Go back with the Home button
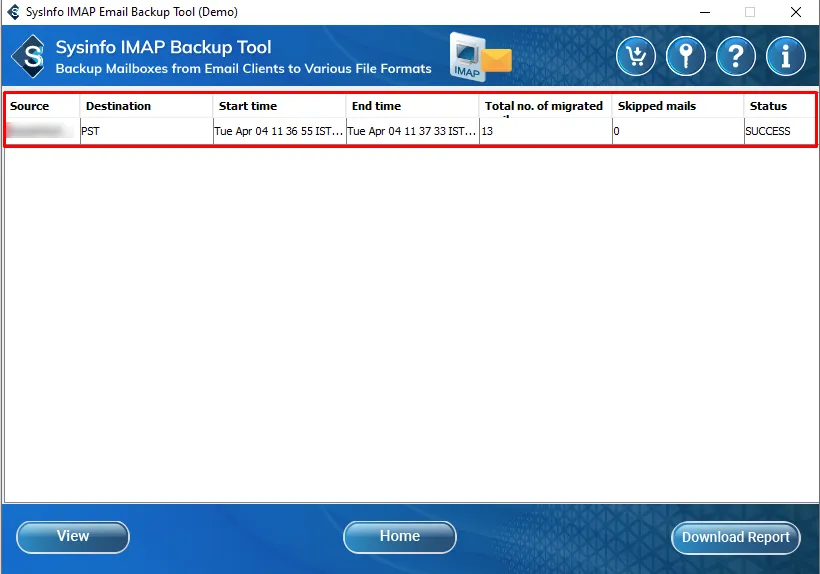This screenshot has height=574, width=820. point(400,537)
